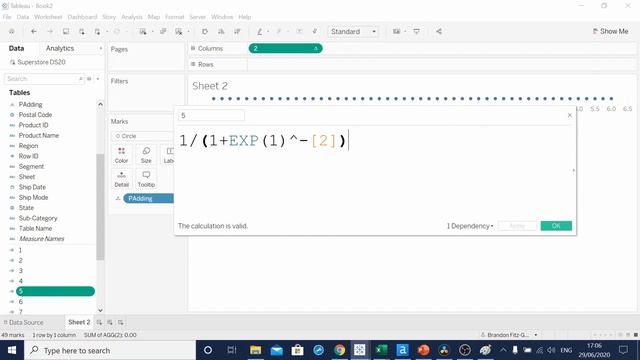Sort descending using the toolbar icon
The image size is (640, 360).
tap(237, 31)
